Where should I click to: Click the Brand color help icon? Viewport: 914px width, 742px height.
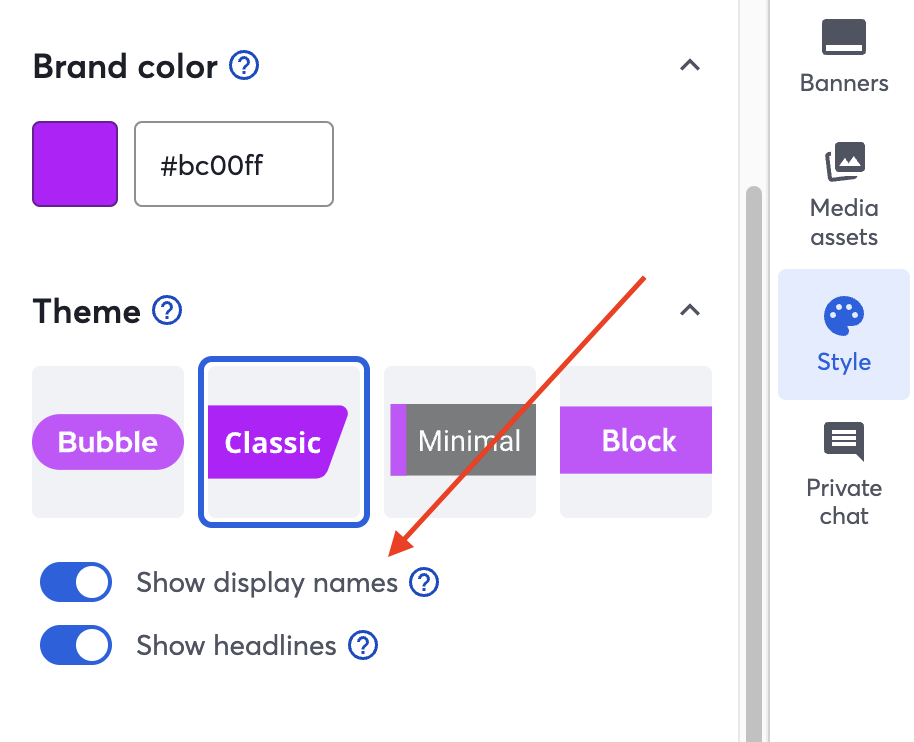pyautogui.click(x=244, y=67)
